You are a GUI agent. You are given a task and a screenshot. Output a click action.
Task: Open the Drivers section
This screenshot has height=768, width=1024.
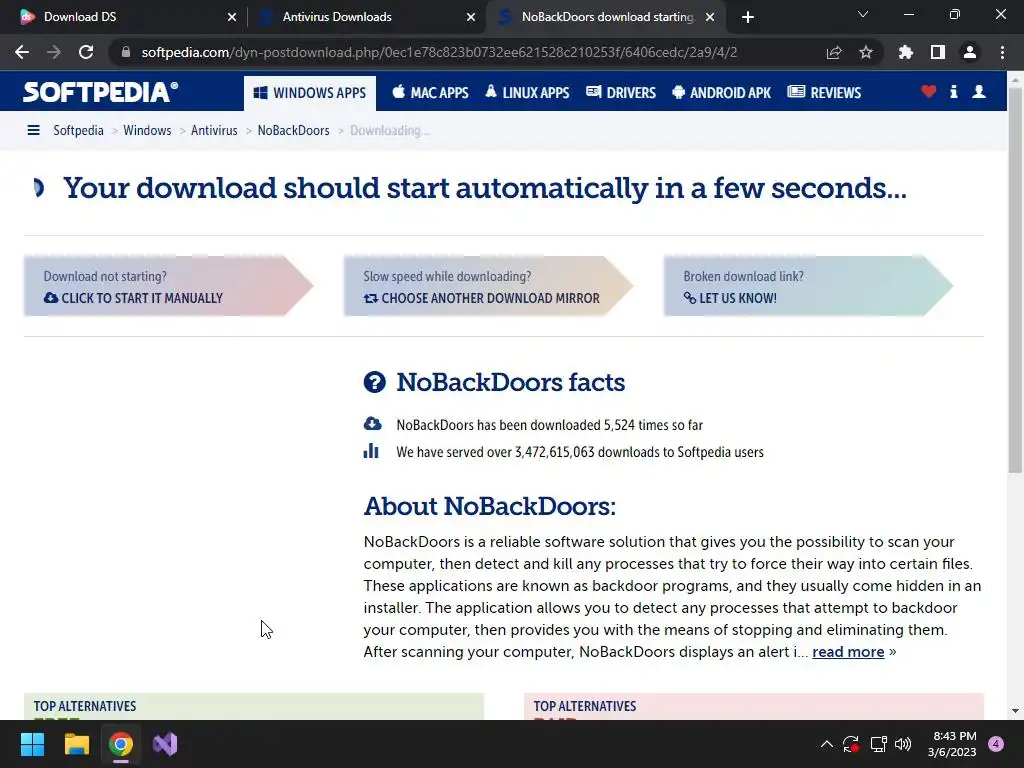[621, 93]
